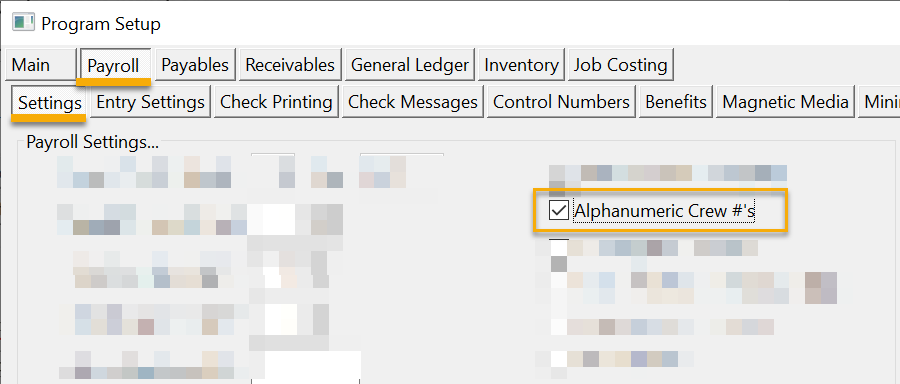The image size is (900, 384).
Task: Open the Entry Settings sub-tab
Action: tap(150, 102)
